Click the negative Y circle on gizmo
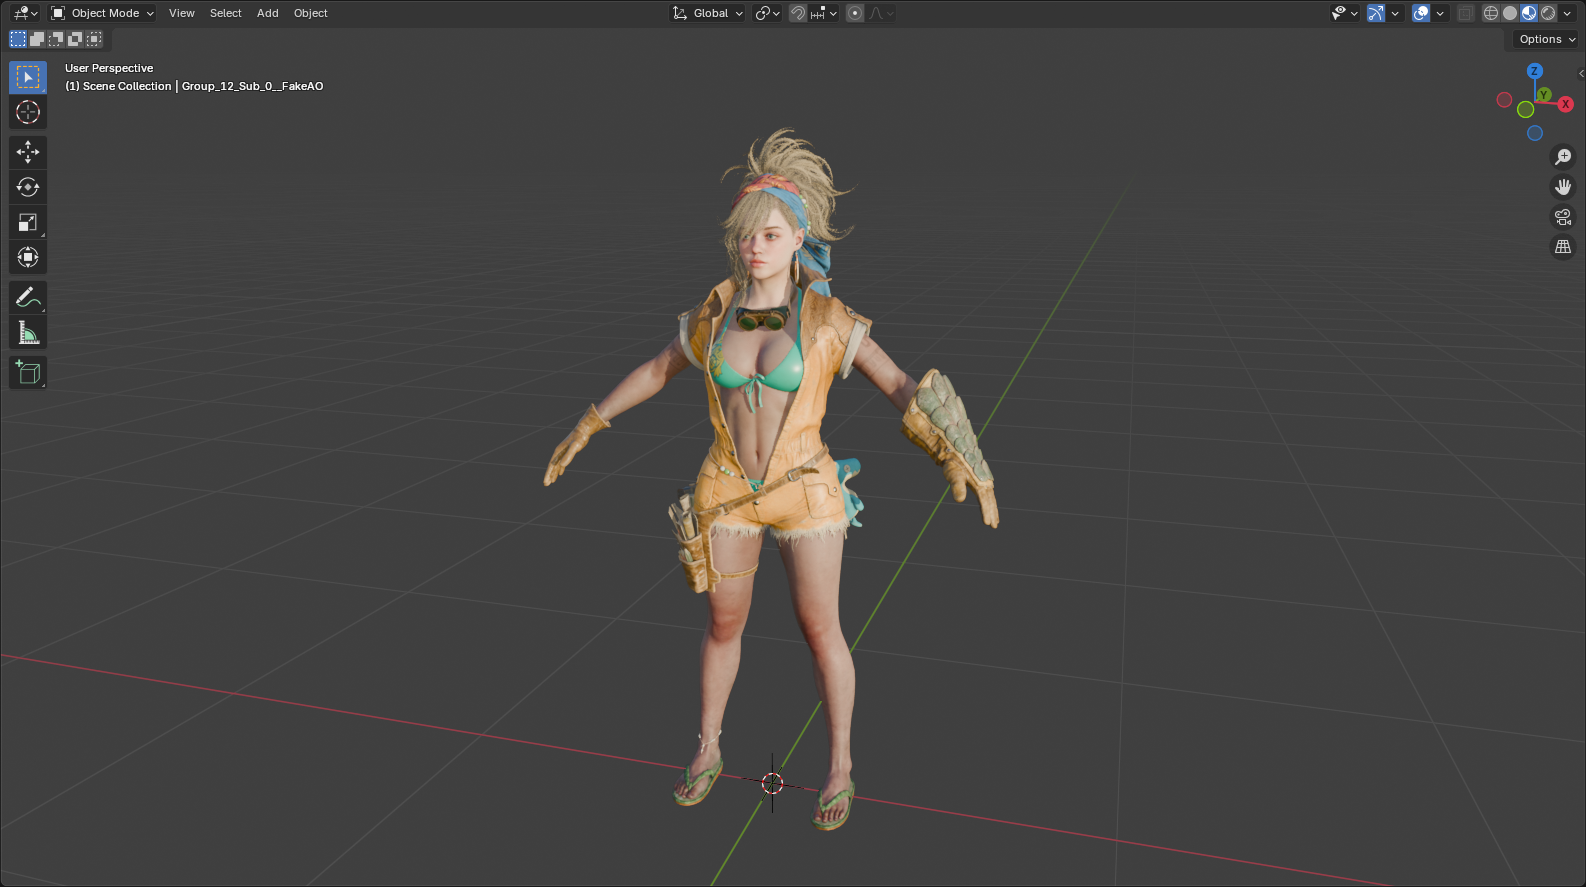This screenshot has width=1586, height=887. click(x=1525, y=110)
